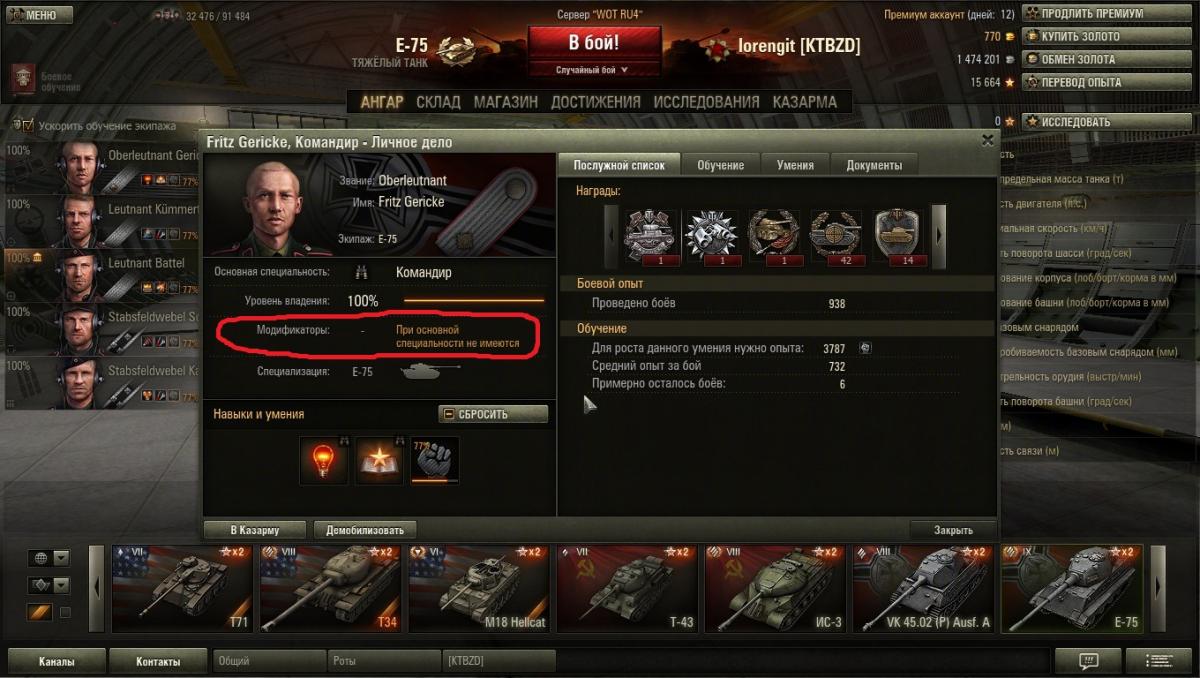Open the Умения tab
Screen dimensions: 1200x678
click(795, 165)
